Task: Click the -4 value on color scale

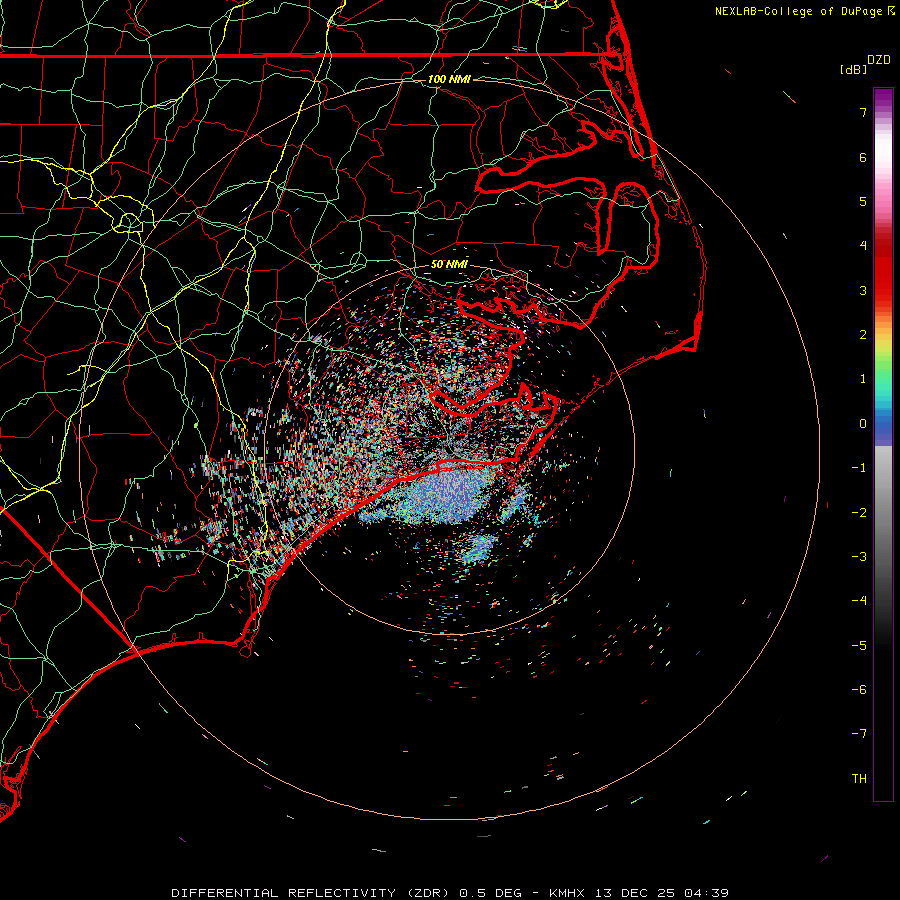Action: pos(859,602)
